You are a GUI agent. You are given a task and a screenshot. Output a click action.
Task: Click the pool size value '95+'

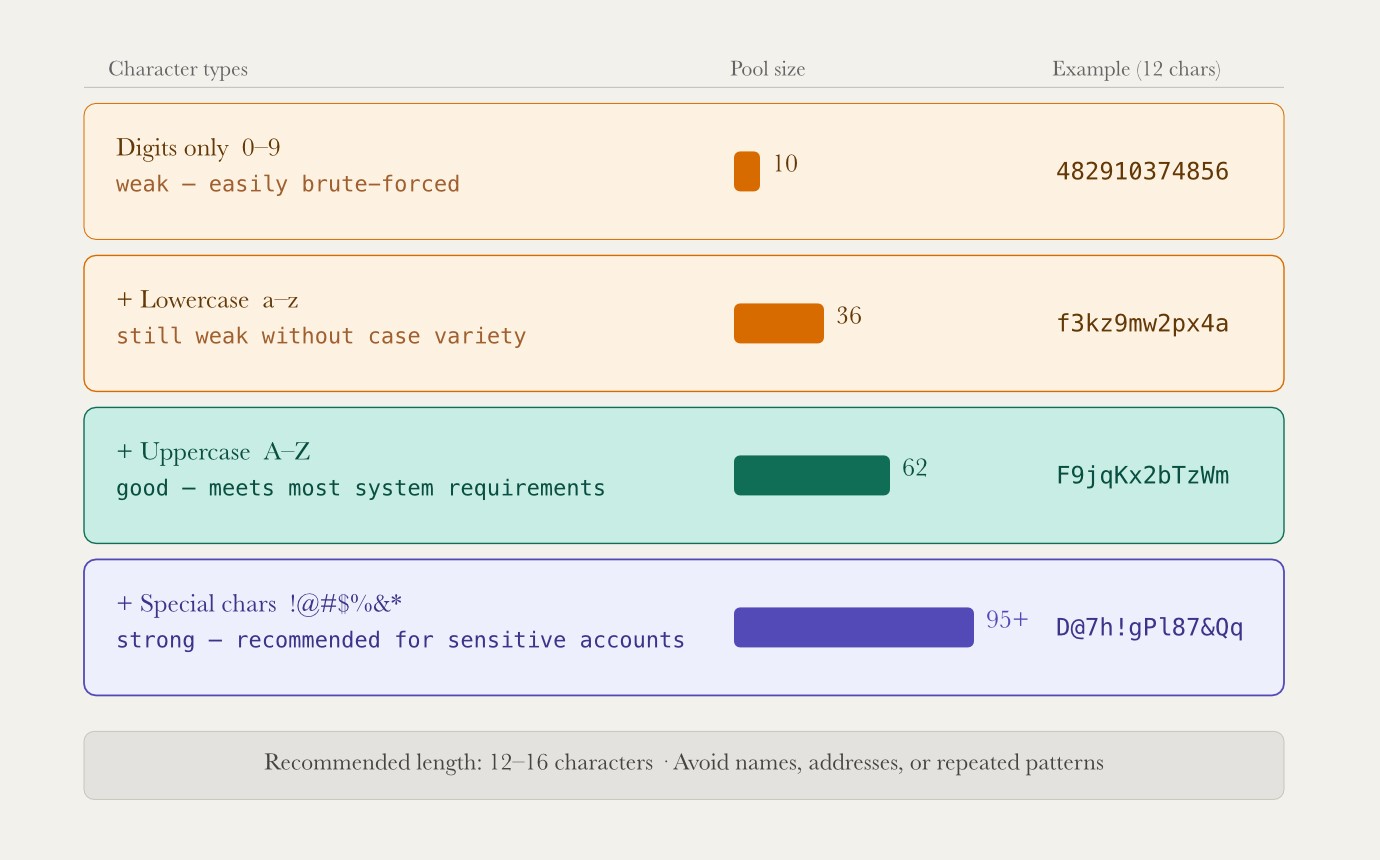[x=1007, y=620]
